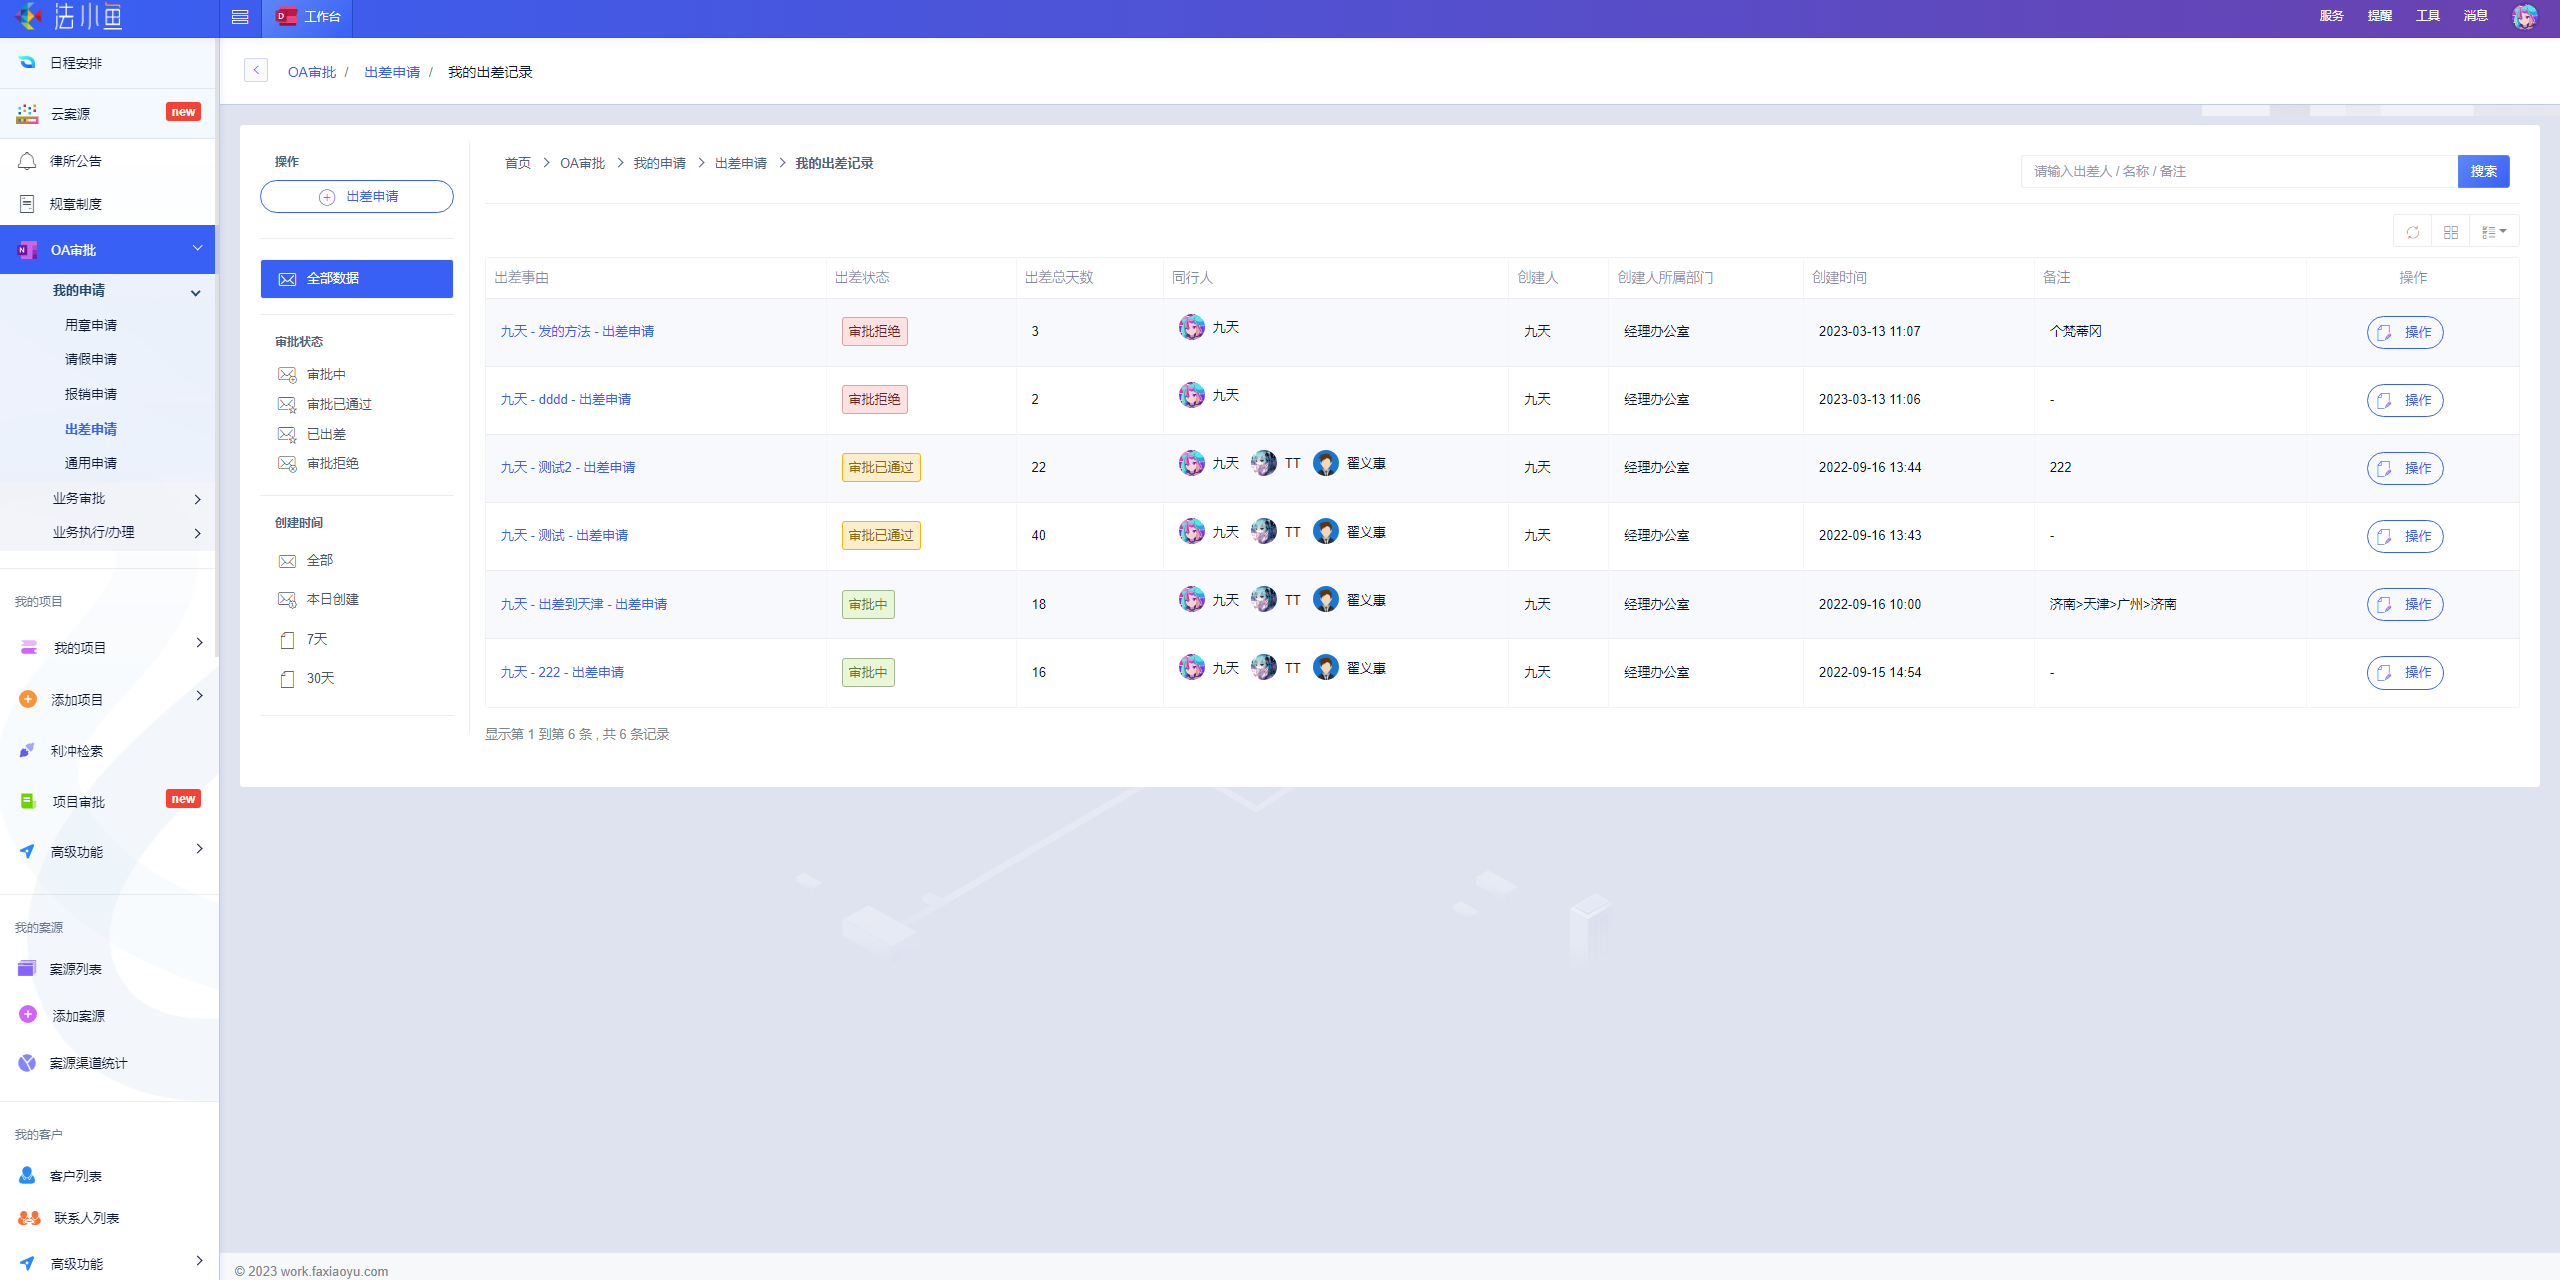This screenshot has width=2560, height=1280.
Task: Select the 本日创建 time filter
Action: point(332,599)
